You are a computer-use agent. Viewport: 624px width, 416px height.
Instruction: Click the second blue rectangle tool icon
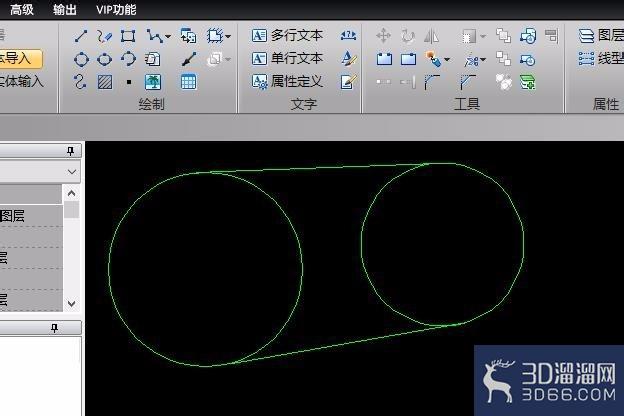point(408,59)
